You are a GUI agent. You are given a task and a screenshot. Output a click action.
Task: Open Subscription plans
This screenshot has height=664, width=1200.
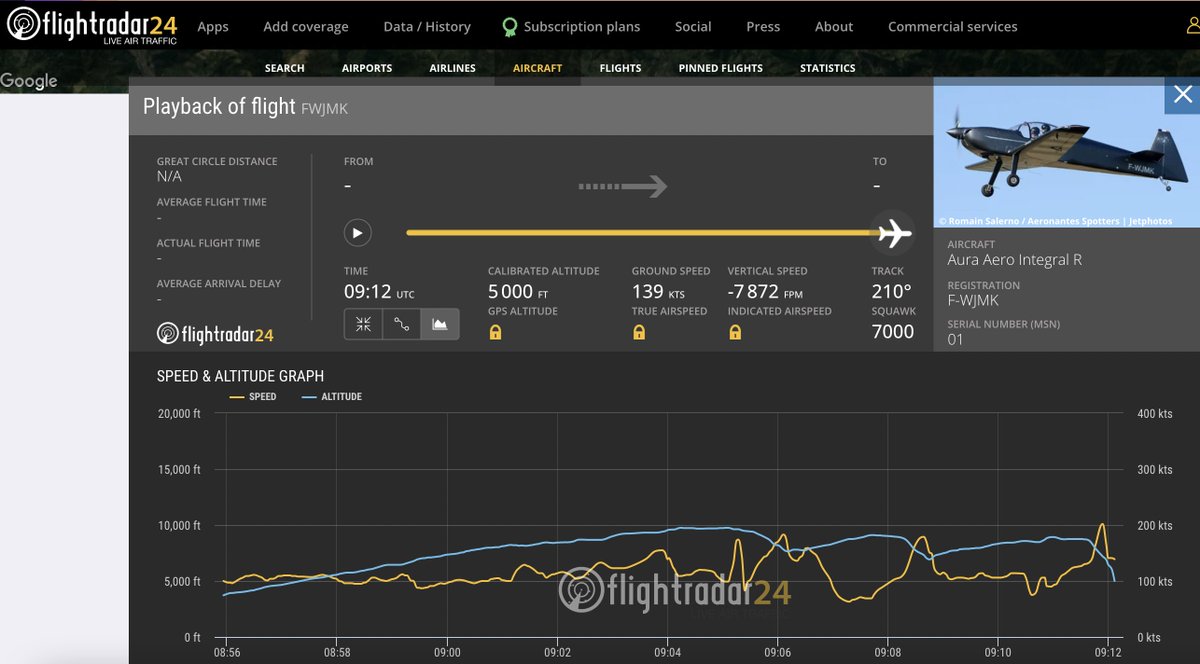point(582,27)
